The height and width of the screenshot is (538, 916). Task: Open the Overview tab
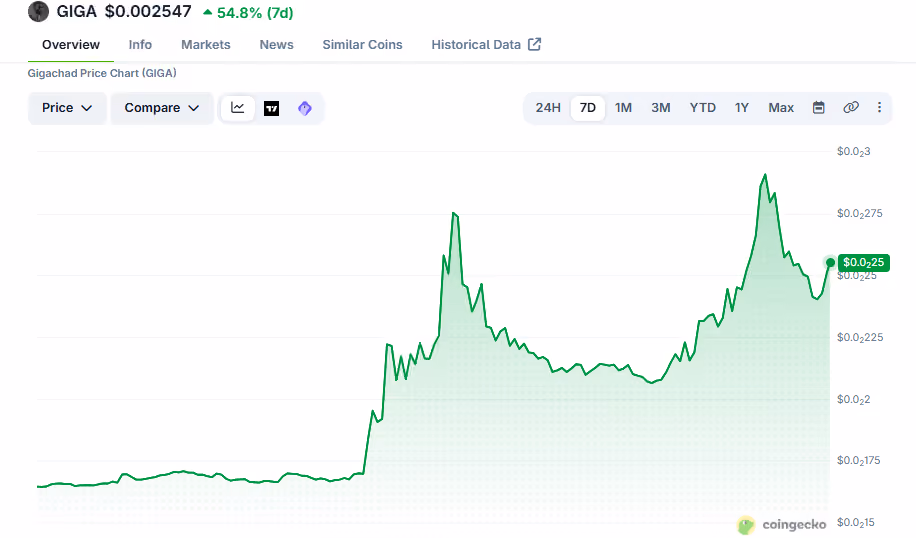(71, 45)
